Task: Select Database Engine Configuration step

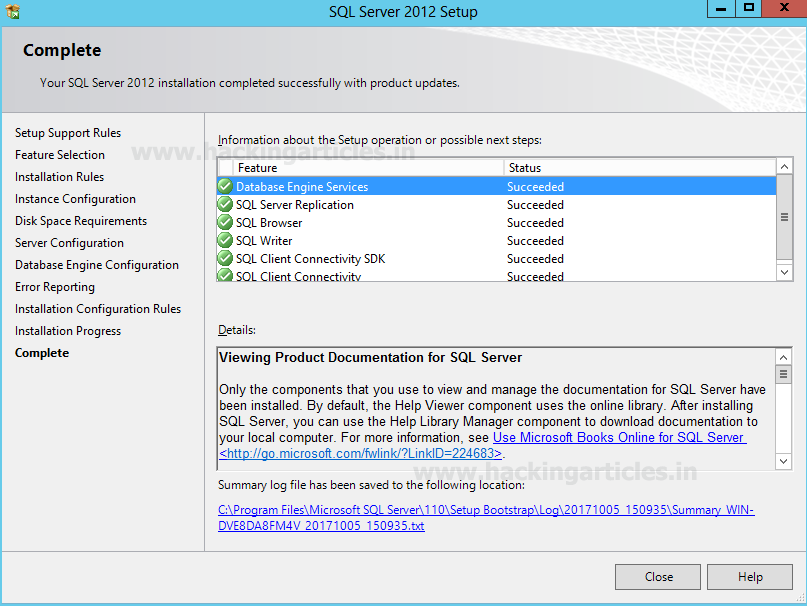Action: click(97, 265)
